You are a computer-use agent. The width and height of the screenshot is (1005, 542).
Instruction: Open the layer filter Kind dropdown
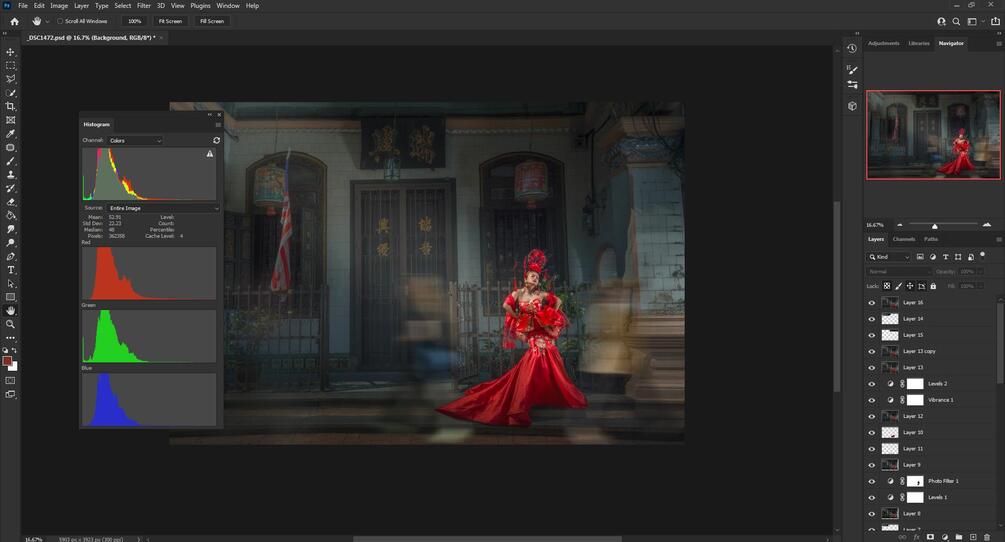(x=889, y=257)
